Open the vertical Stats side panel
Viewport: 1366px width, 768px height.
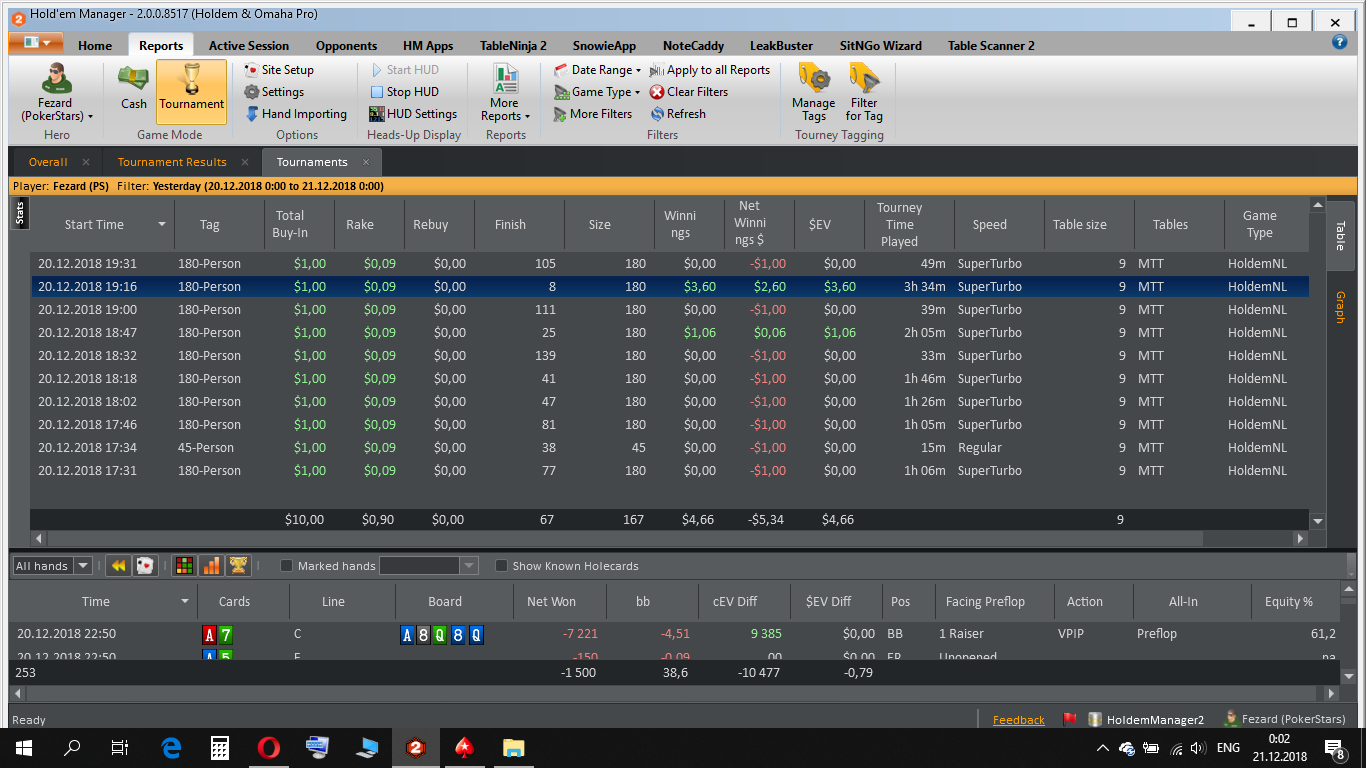(20, 213)
